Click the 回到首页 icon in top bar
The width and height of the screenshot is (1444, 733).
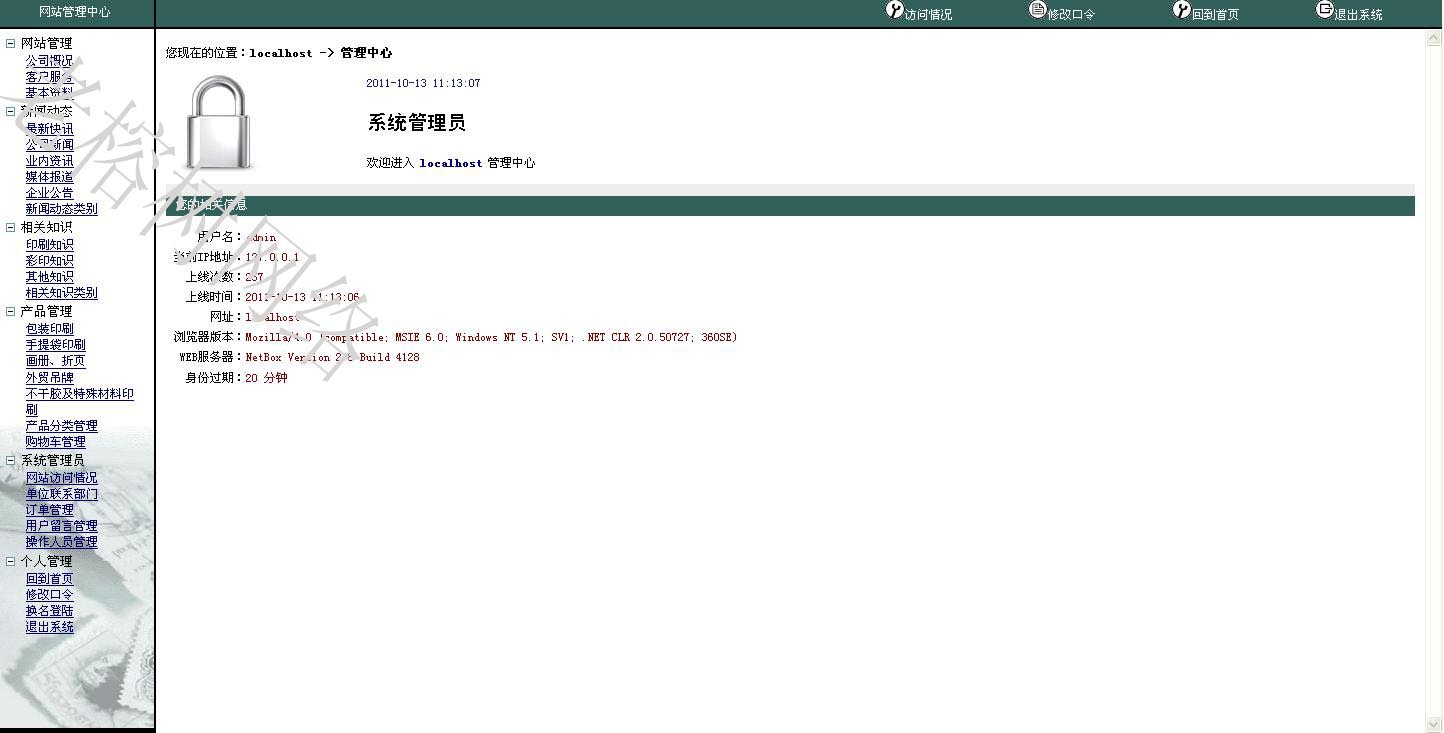click(1182, 10)
